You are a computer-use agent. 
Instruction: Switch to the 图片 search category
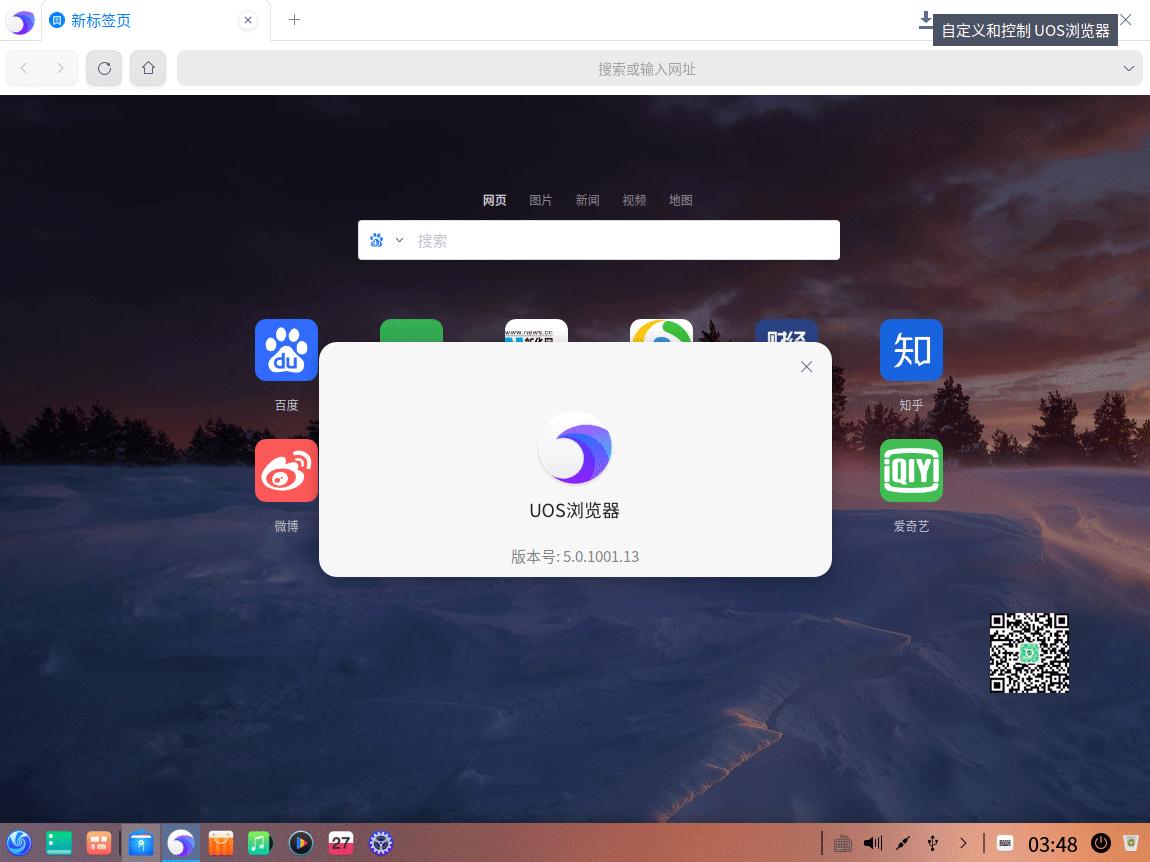(x=541, y=200)
